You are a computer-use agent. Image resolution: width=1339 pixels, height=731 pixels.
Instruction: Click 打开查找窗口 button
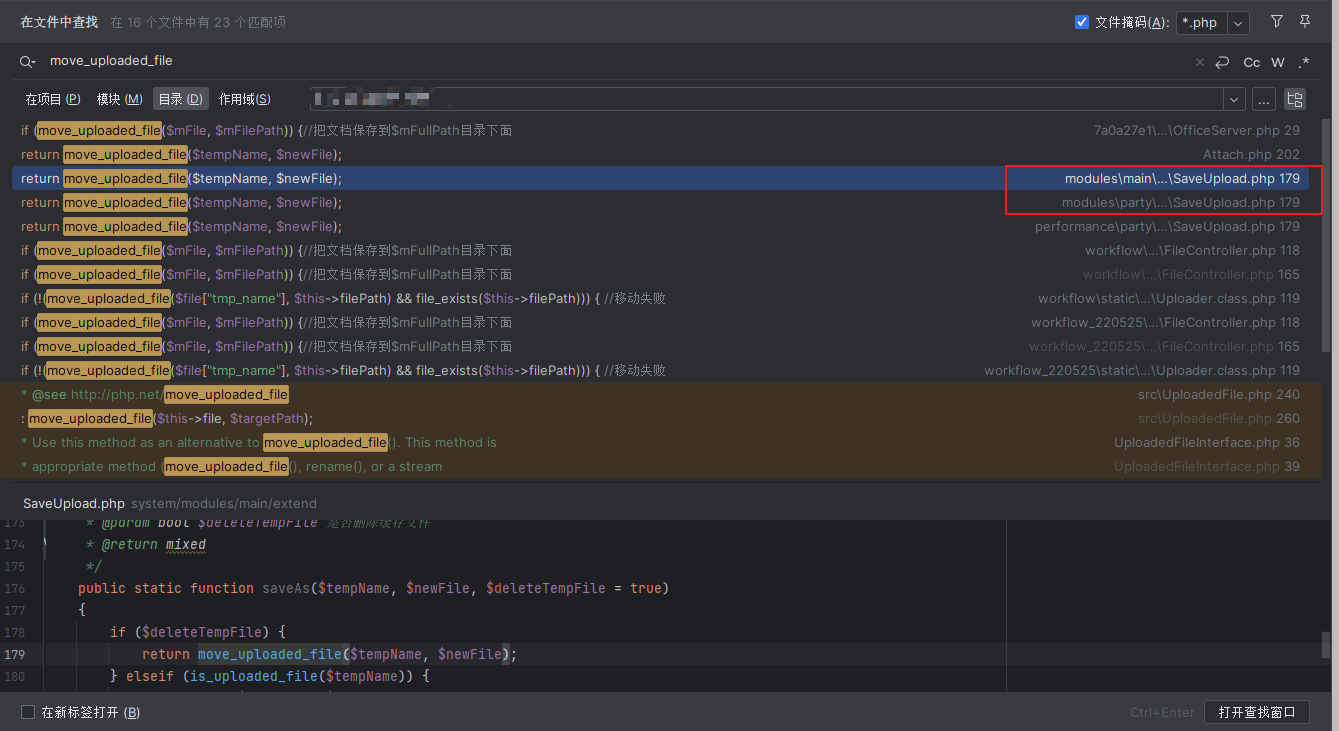click(x=1257, y=712)
